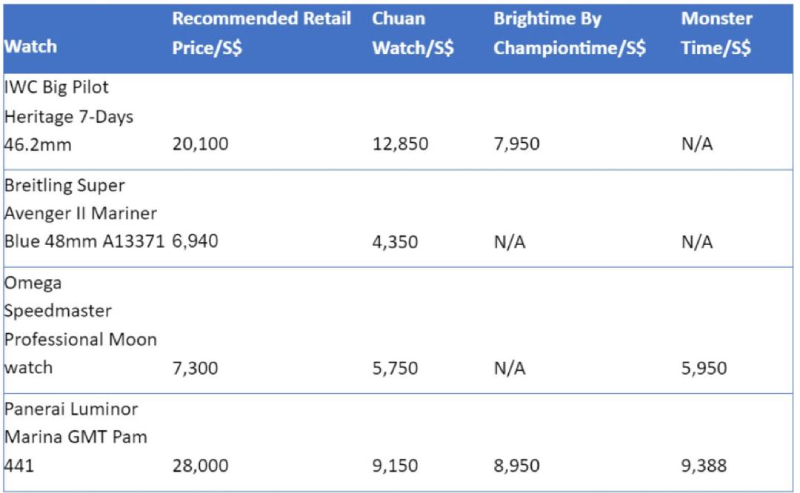The width and height of the screenshot is (800, 493).
Task: Select the Breitling Super Avenger II cell
Action: point(84,213)
